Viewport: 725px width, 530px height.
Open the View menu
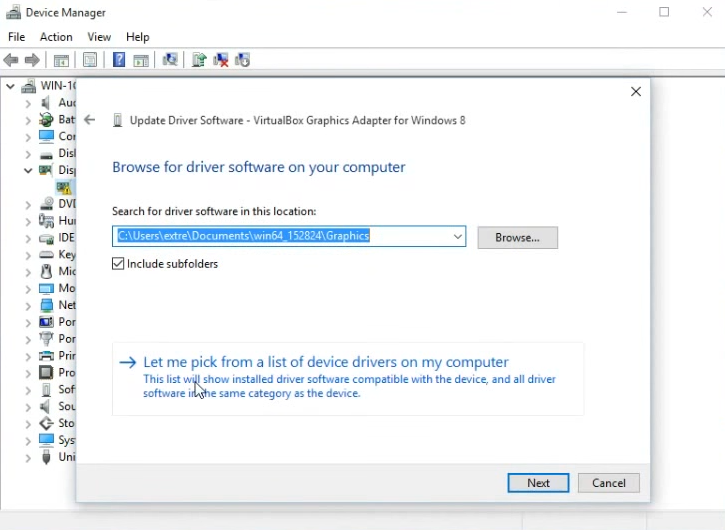tap(99, 37)
